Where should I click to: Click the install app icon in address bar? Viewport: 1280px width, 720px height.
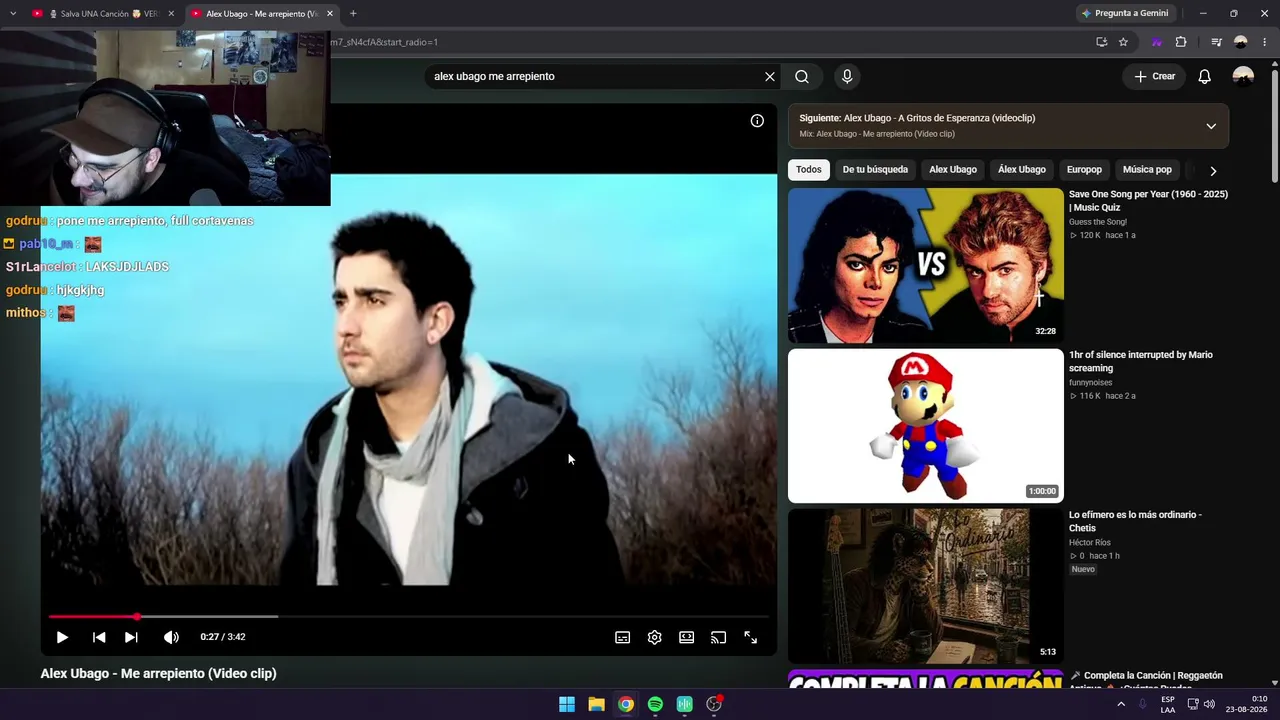point(1101,42)
